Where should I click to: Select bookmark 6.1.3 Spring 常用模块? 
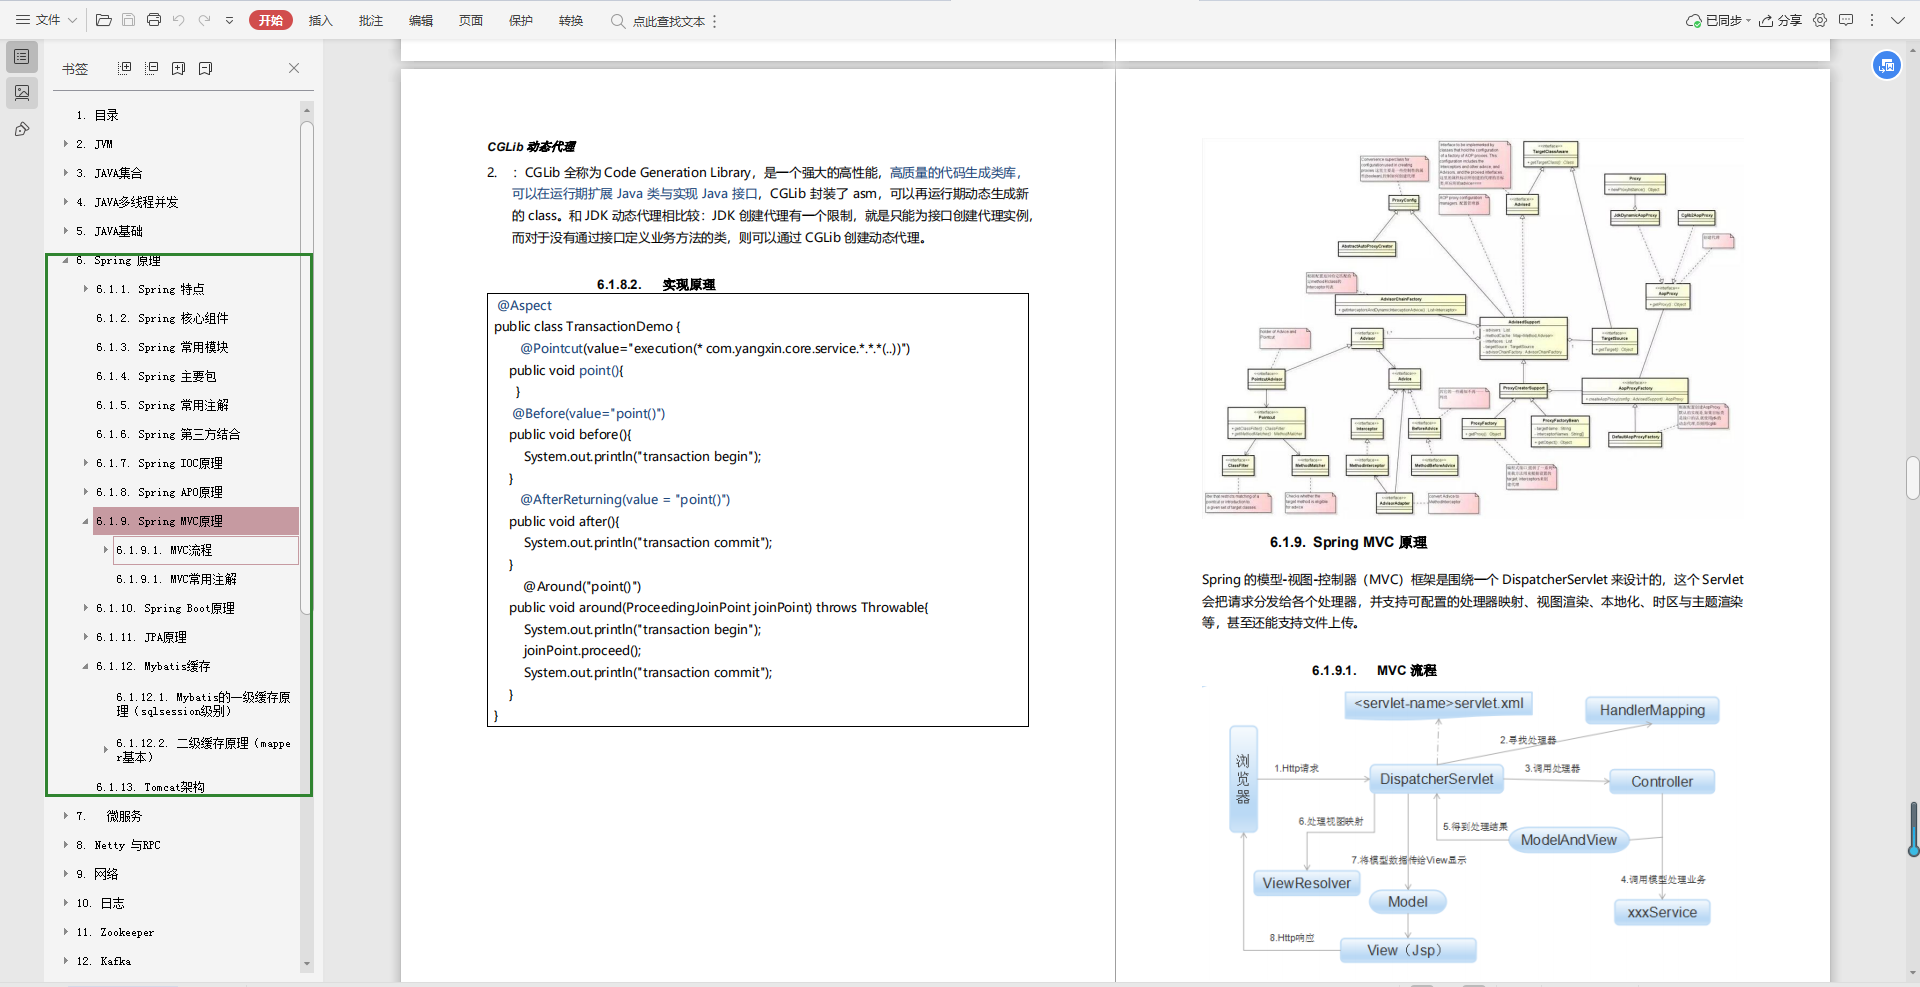point(162,347)
